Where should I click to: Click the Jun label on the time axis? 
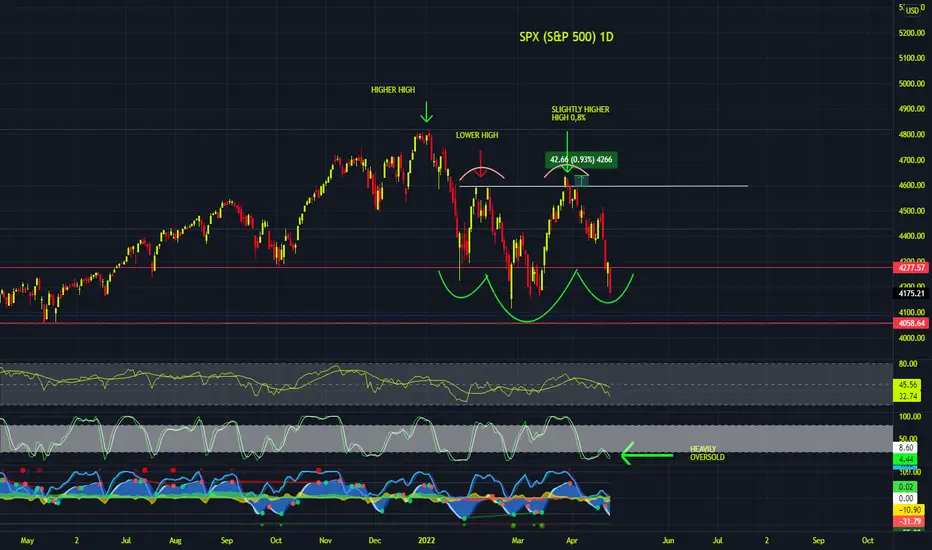(x=668, y=540)
